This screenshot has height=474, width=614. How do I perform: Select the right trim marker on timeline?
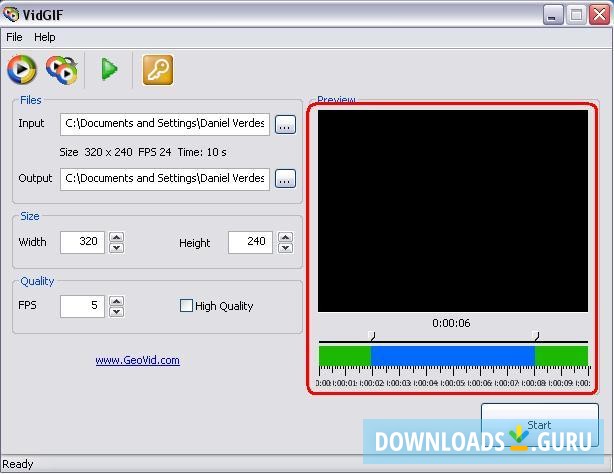536,336
